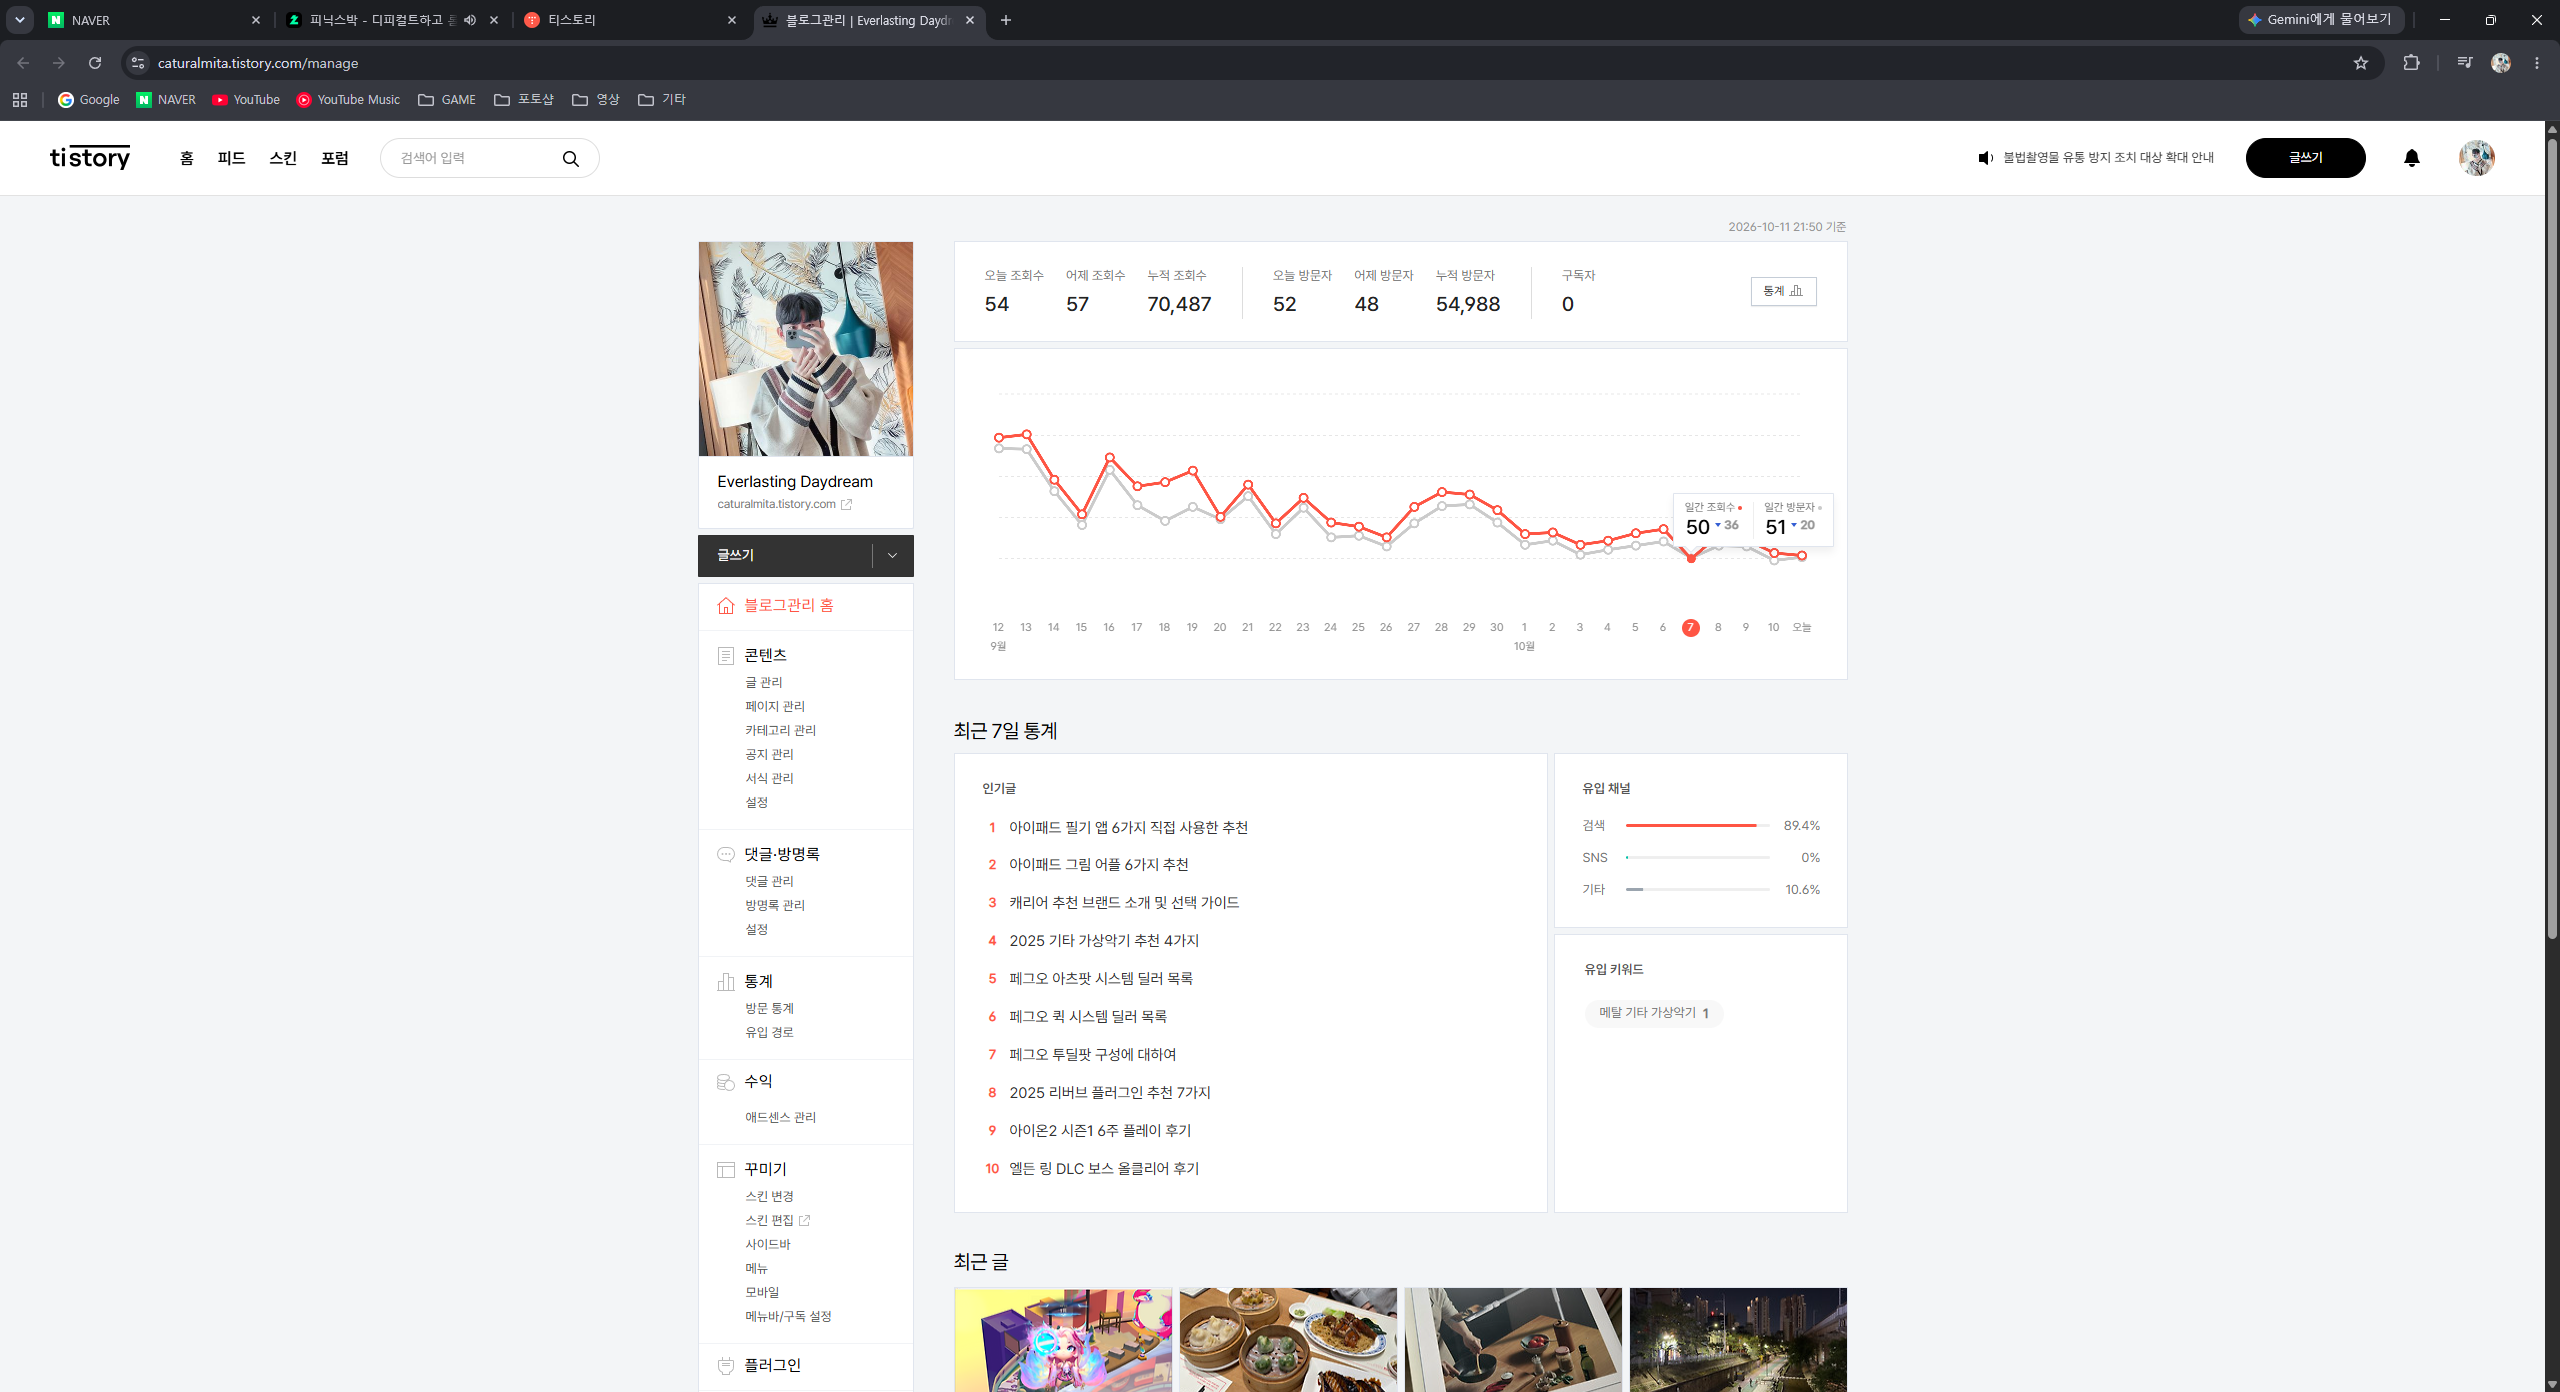Screen dimensions: 2560x1392
Task: Click the 메탈 기타 가상악기 keyword chip
Action: coord(1653,1013)
